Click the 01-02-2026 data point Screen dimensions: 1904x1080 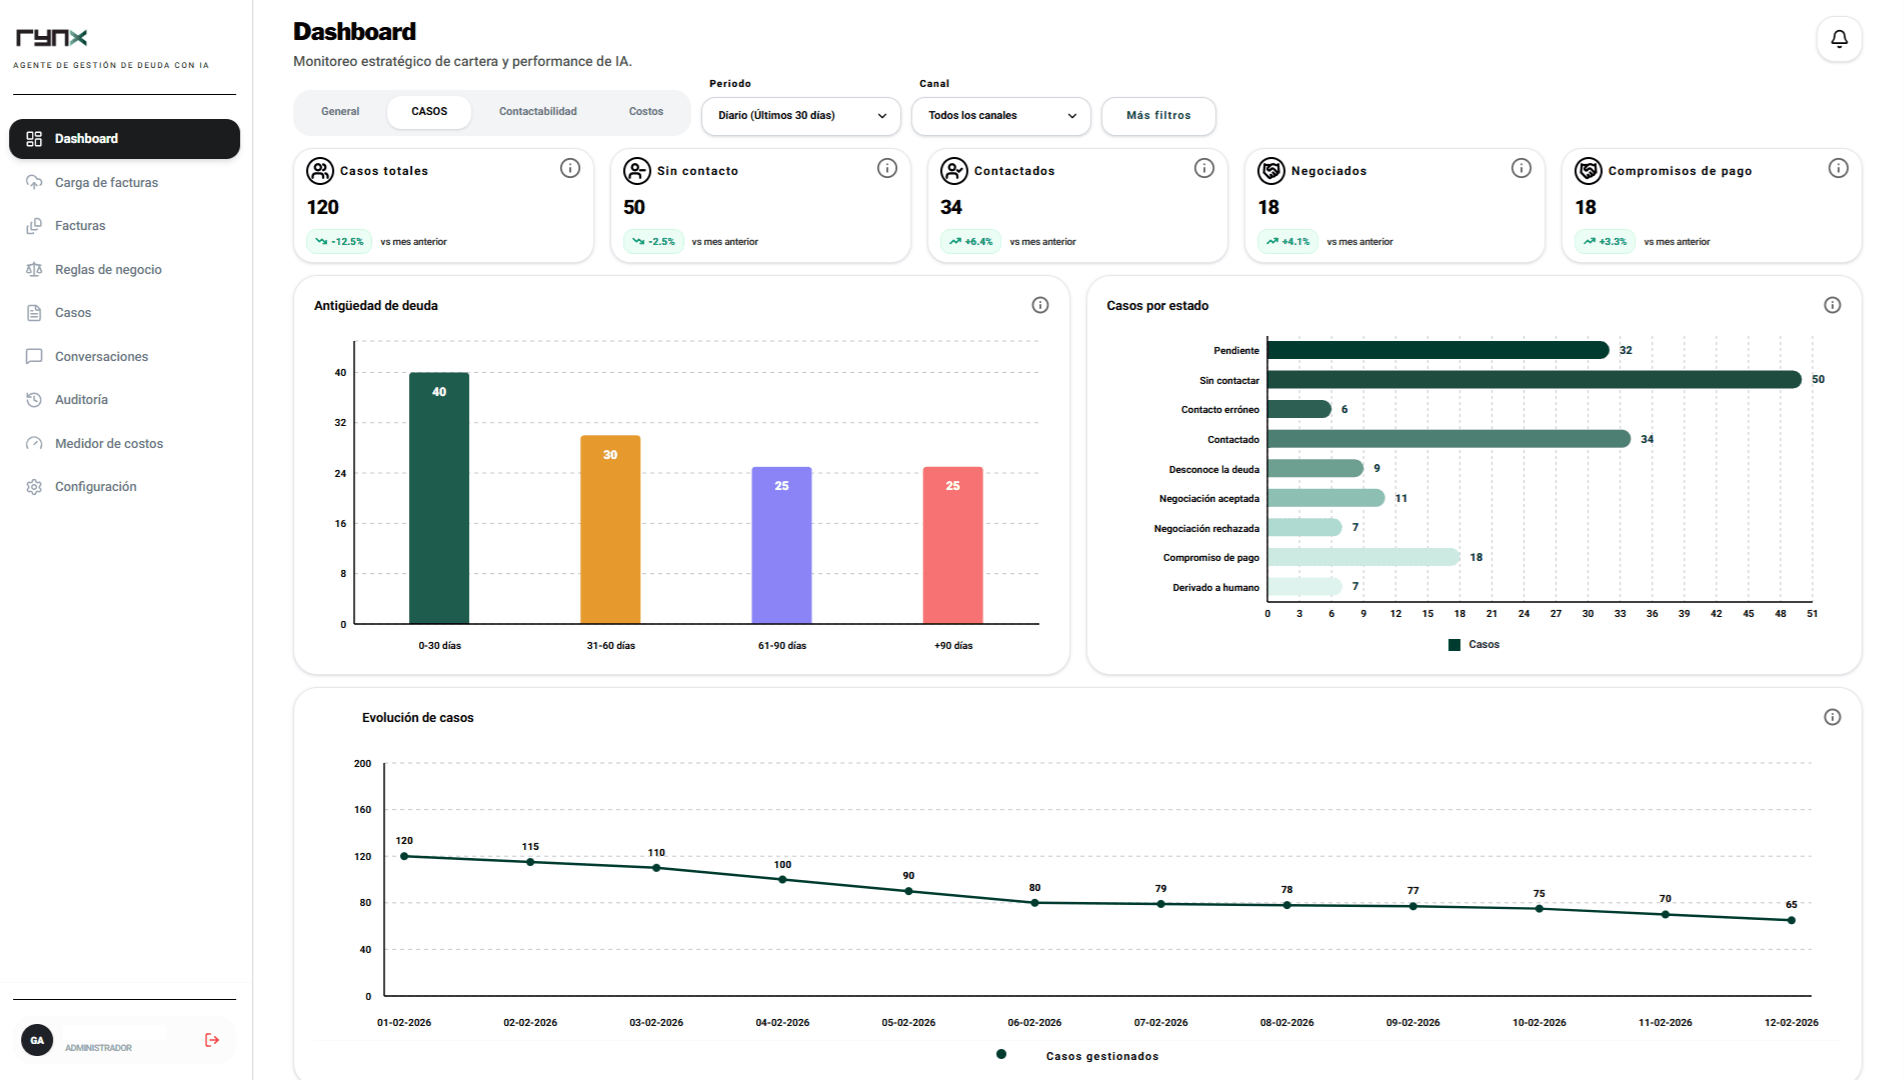coord(404,856)
